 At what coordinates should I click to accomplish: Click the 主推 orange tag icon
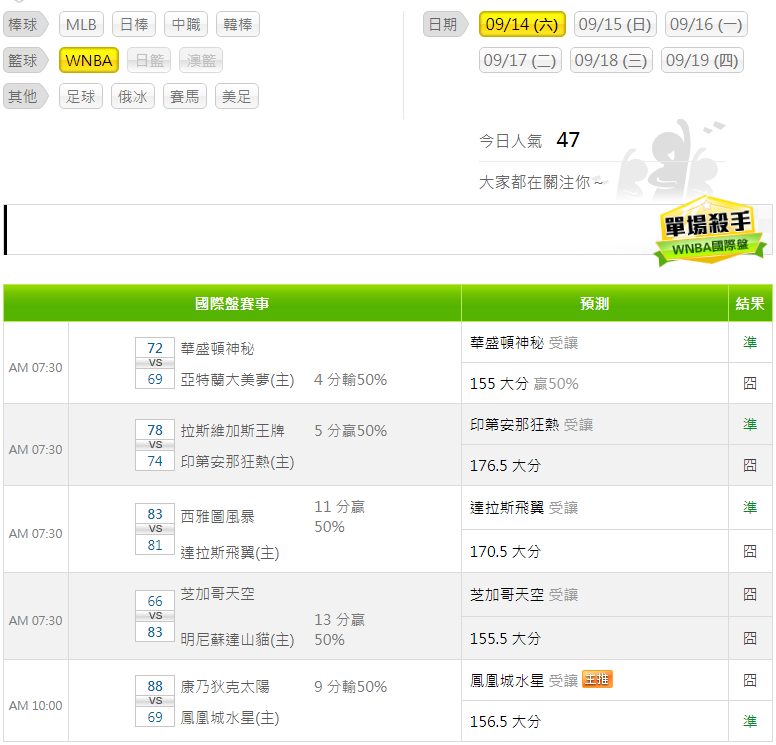(x=597, y=680)
